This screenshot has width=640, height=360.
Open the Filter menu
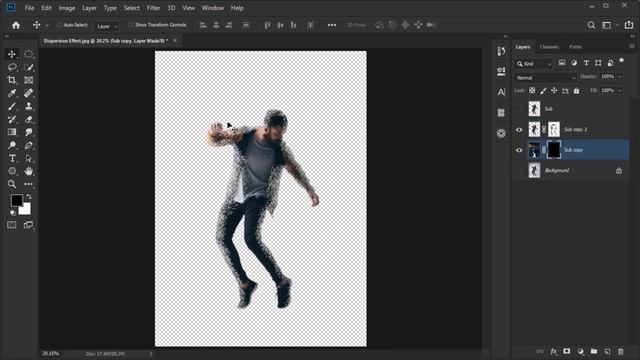coord(153,8)
